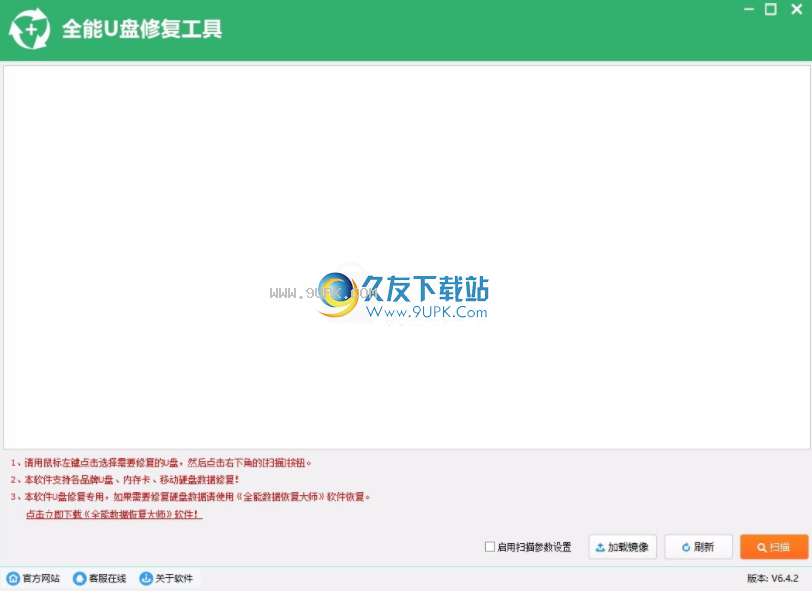Minimize the window

click(x=749, y=9)
